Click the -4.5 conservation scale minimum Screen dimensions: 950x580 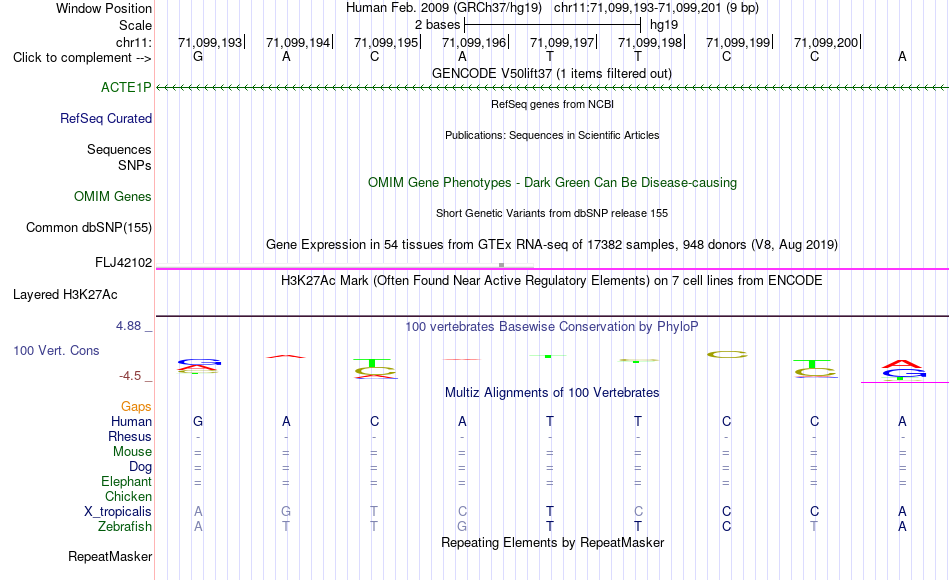[x=130, y=376]
